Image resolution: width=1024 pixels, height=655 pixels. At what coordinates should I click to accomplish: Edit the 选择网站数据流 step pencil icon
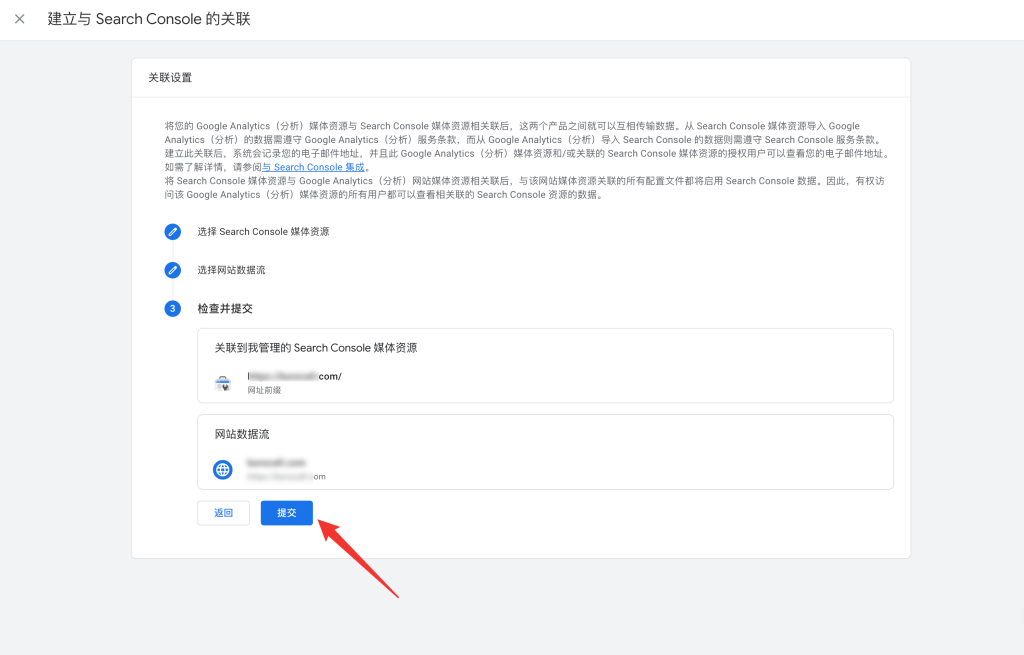tap(172, 270)
